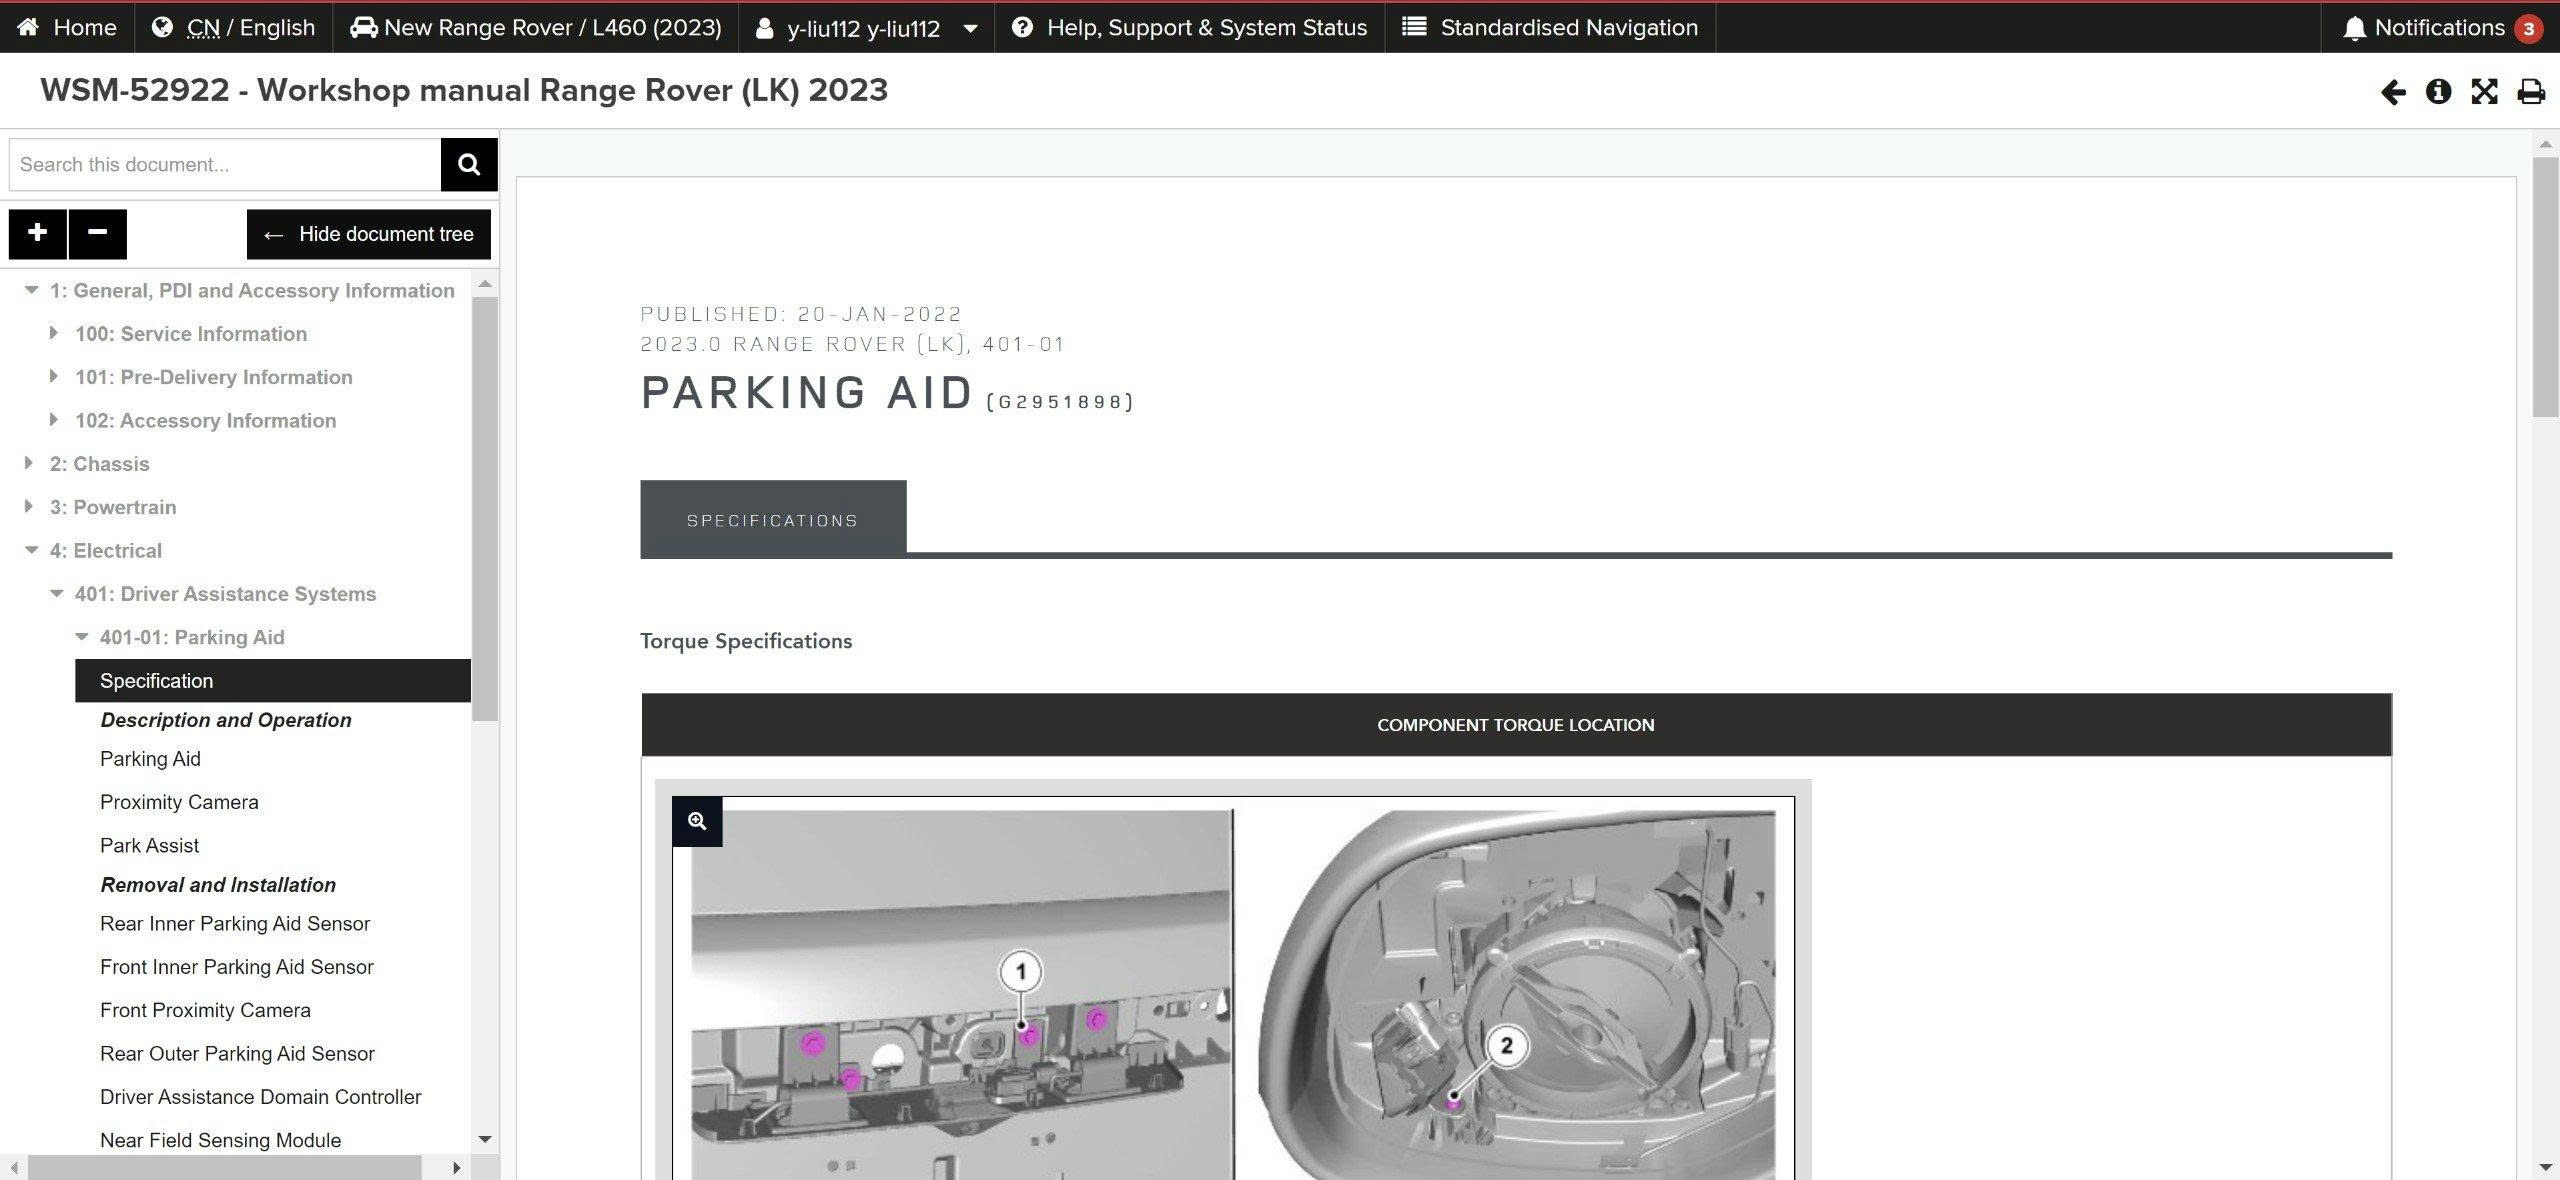Collapse the 4: Electrical section

click(x=30, y=550)
